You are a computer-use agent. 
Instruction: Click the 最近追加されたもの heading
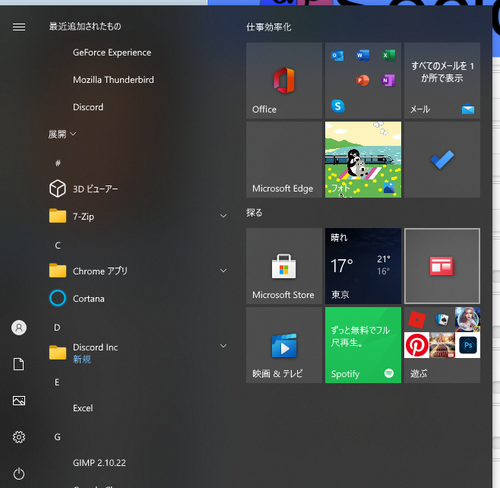click(x=85, y=26)
